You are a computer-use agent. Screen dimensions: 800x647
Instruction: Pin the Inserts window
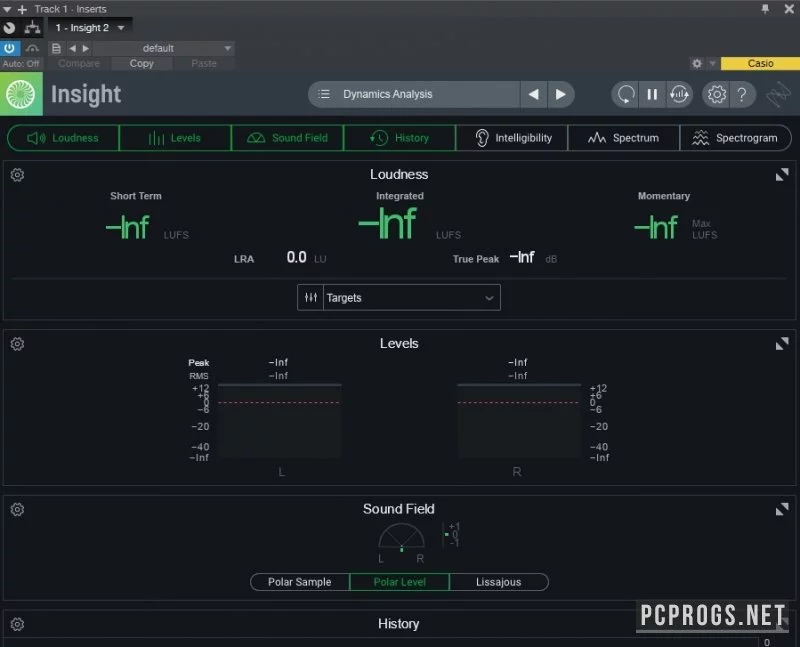click(x=765, y=9)
